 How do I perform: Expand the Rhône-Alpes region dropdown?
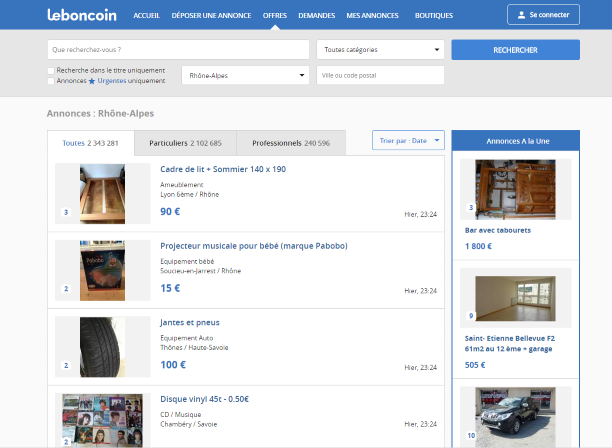click(x=245, y=76)
